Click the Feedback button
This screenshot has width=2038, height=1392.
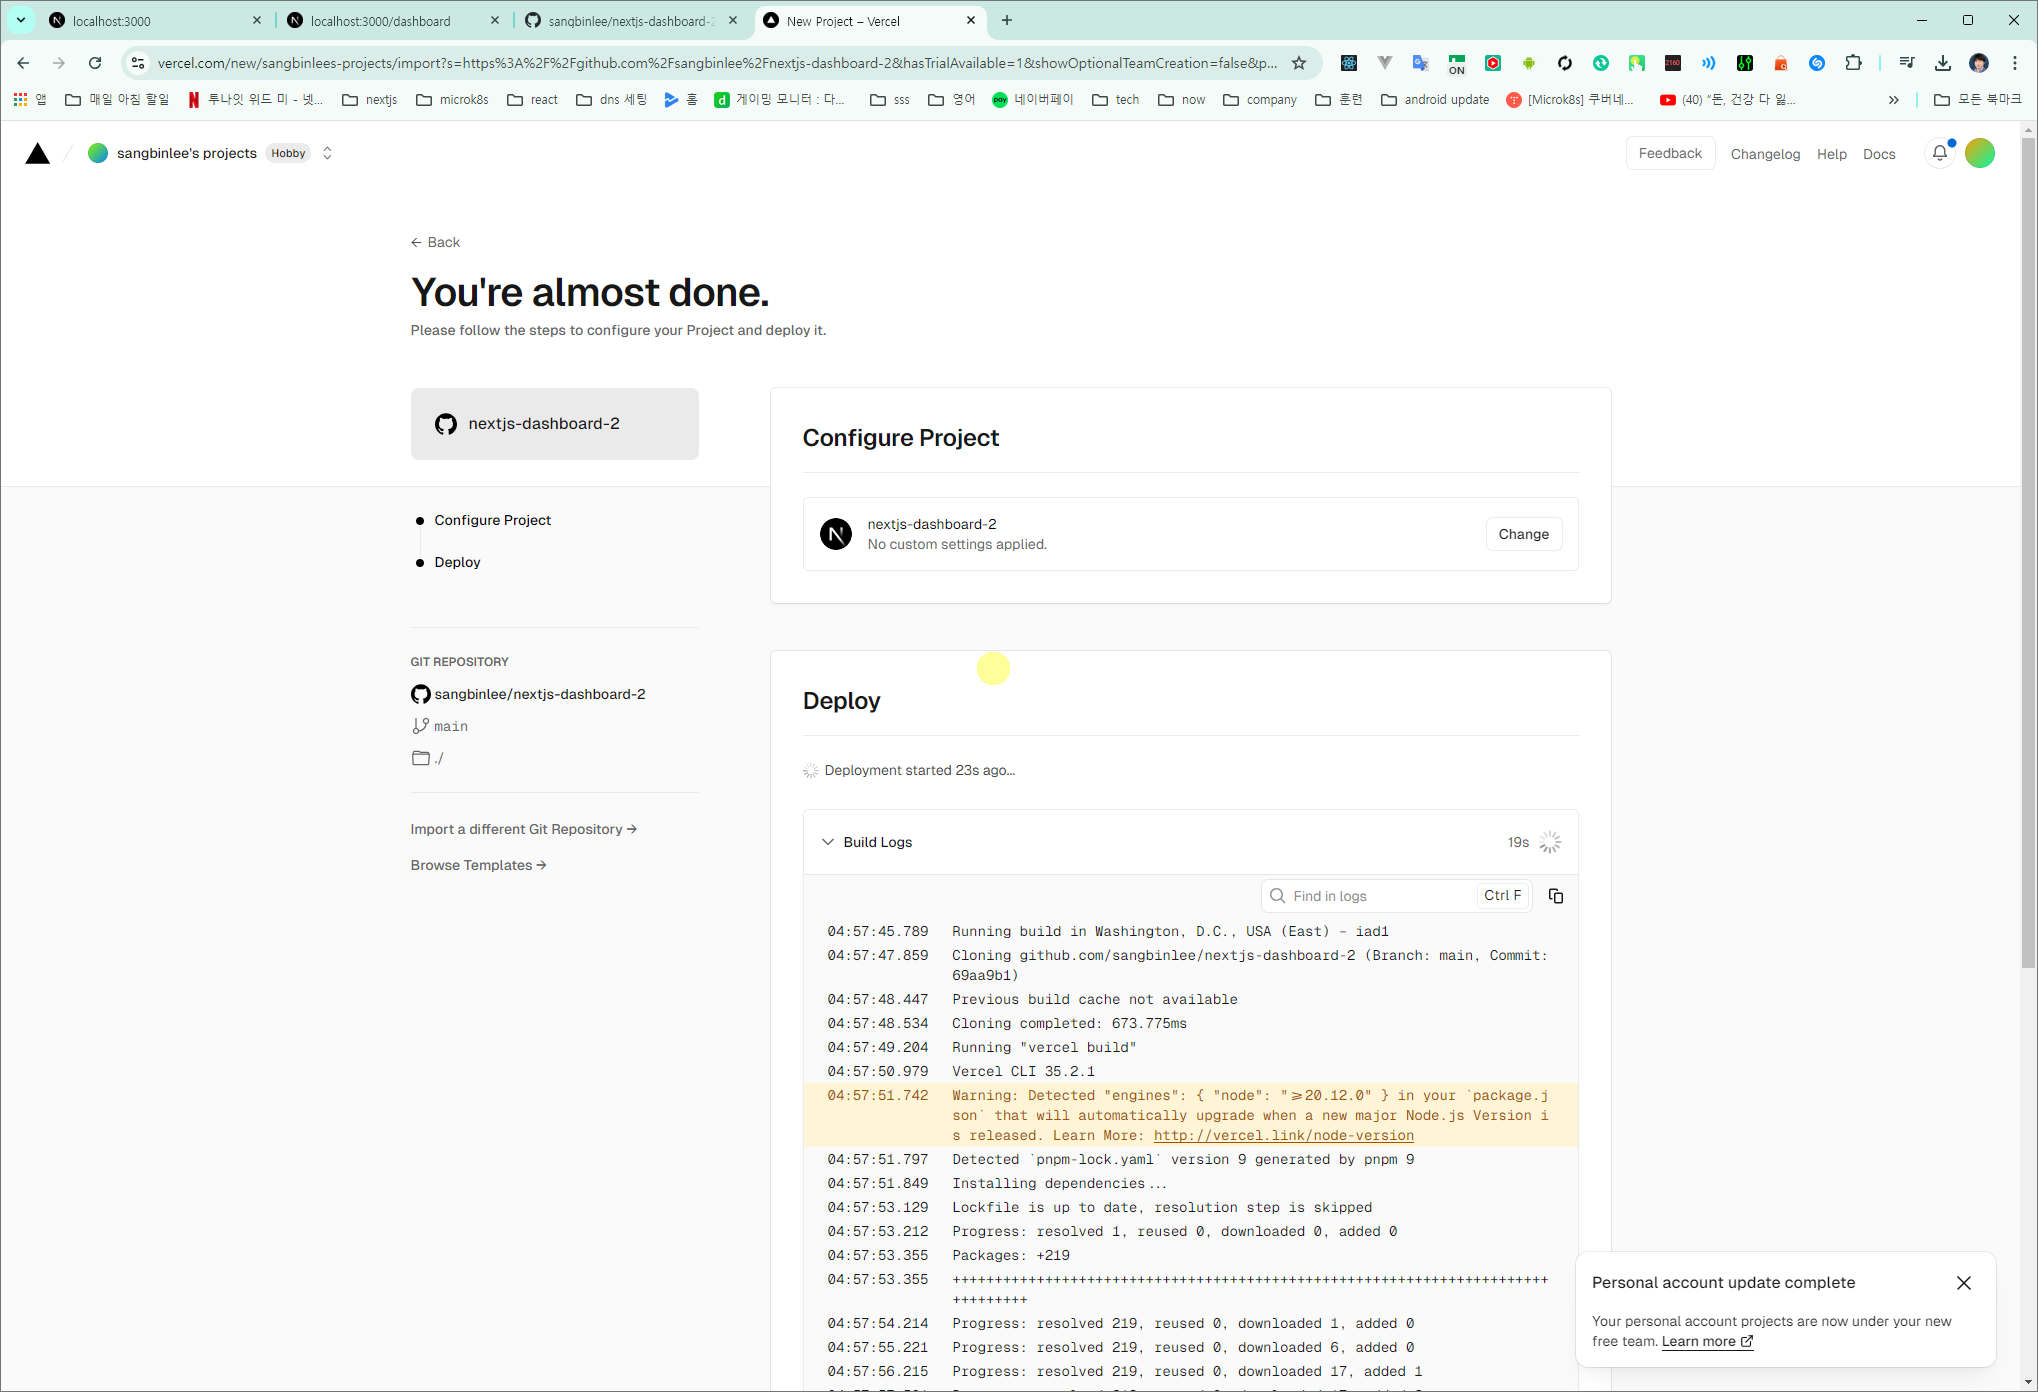tap(1669, 153)
